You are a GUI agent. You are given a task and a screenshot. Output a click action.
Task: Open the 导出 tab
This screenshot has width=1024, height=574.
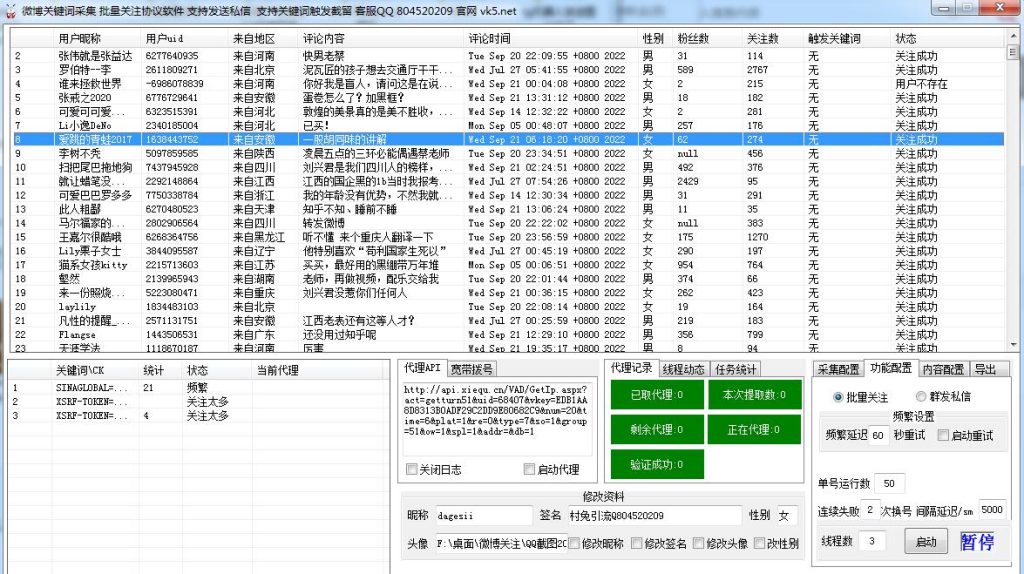coord(985,369)
